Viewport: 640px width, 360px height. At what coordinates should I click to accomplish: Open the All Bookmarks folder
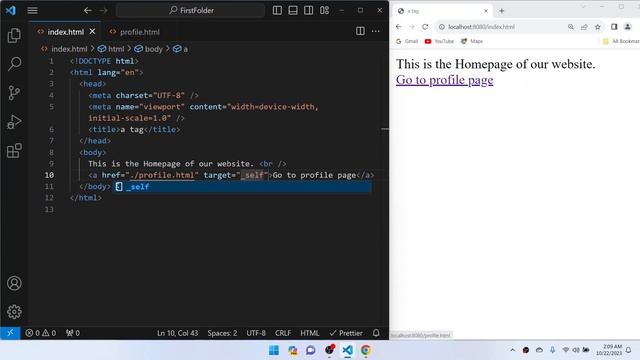click(x=621, y=41)
